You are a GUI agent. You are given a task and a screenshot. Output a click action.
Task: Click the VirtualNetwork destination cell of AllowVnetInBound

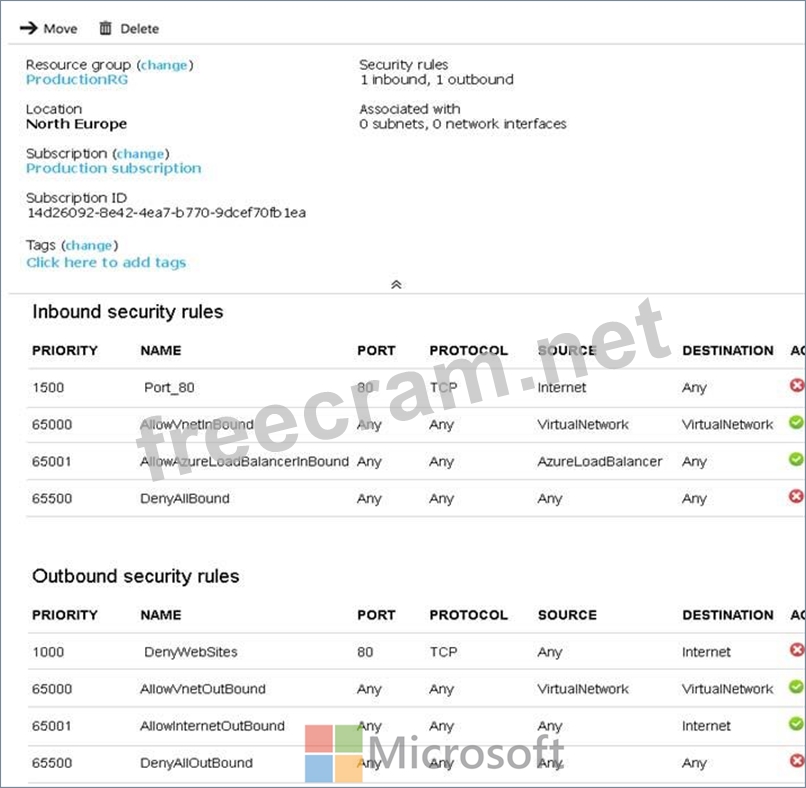[x=728, y=425]
